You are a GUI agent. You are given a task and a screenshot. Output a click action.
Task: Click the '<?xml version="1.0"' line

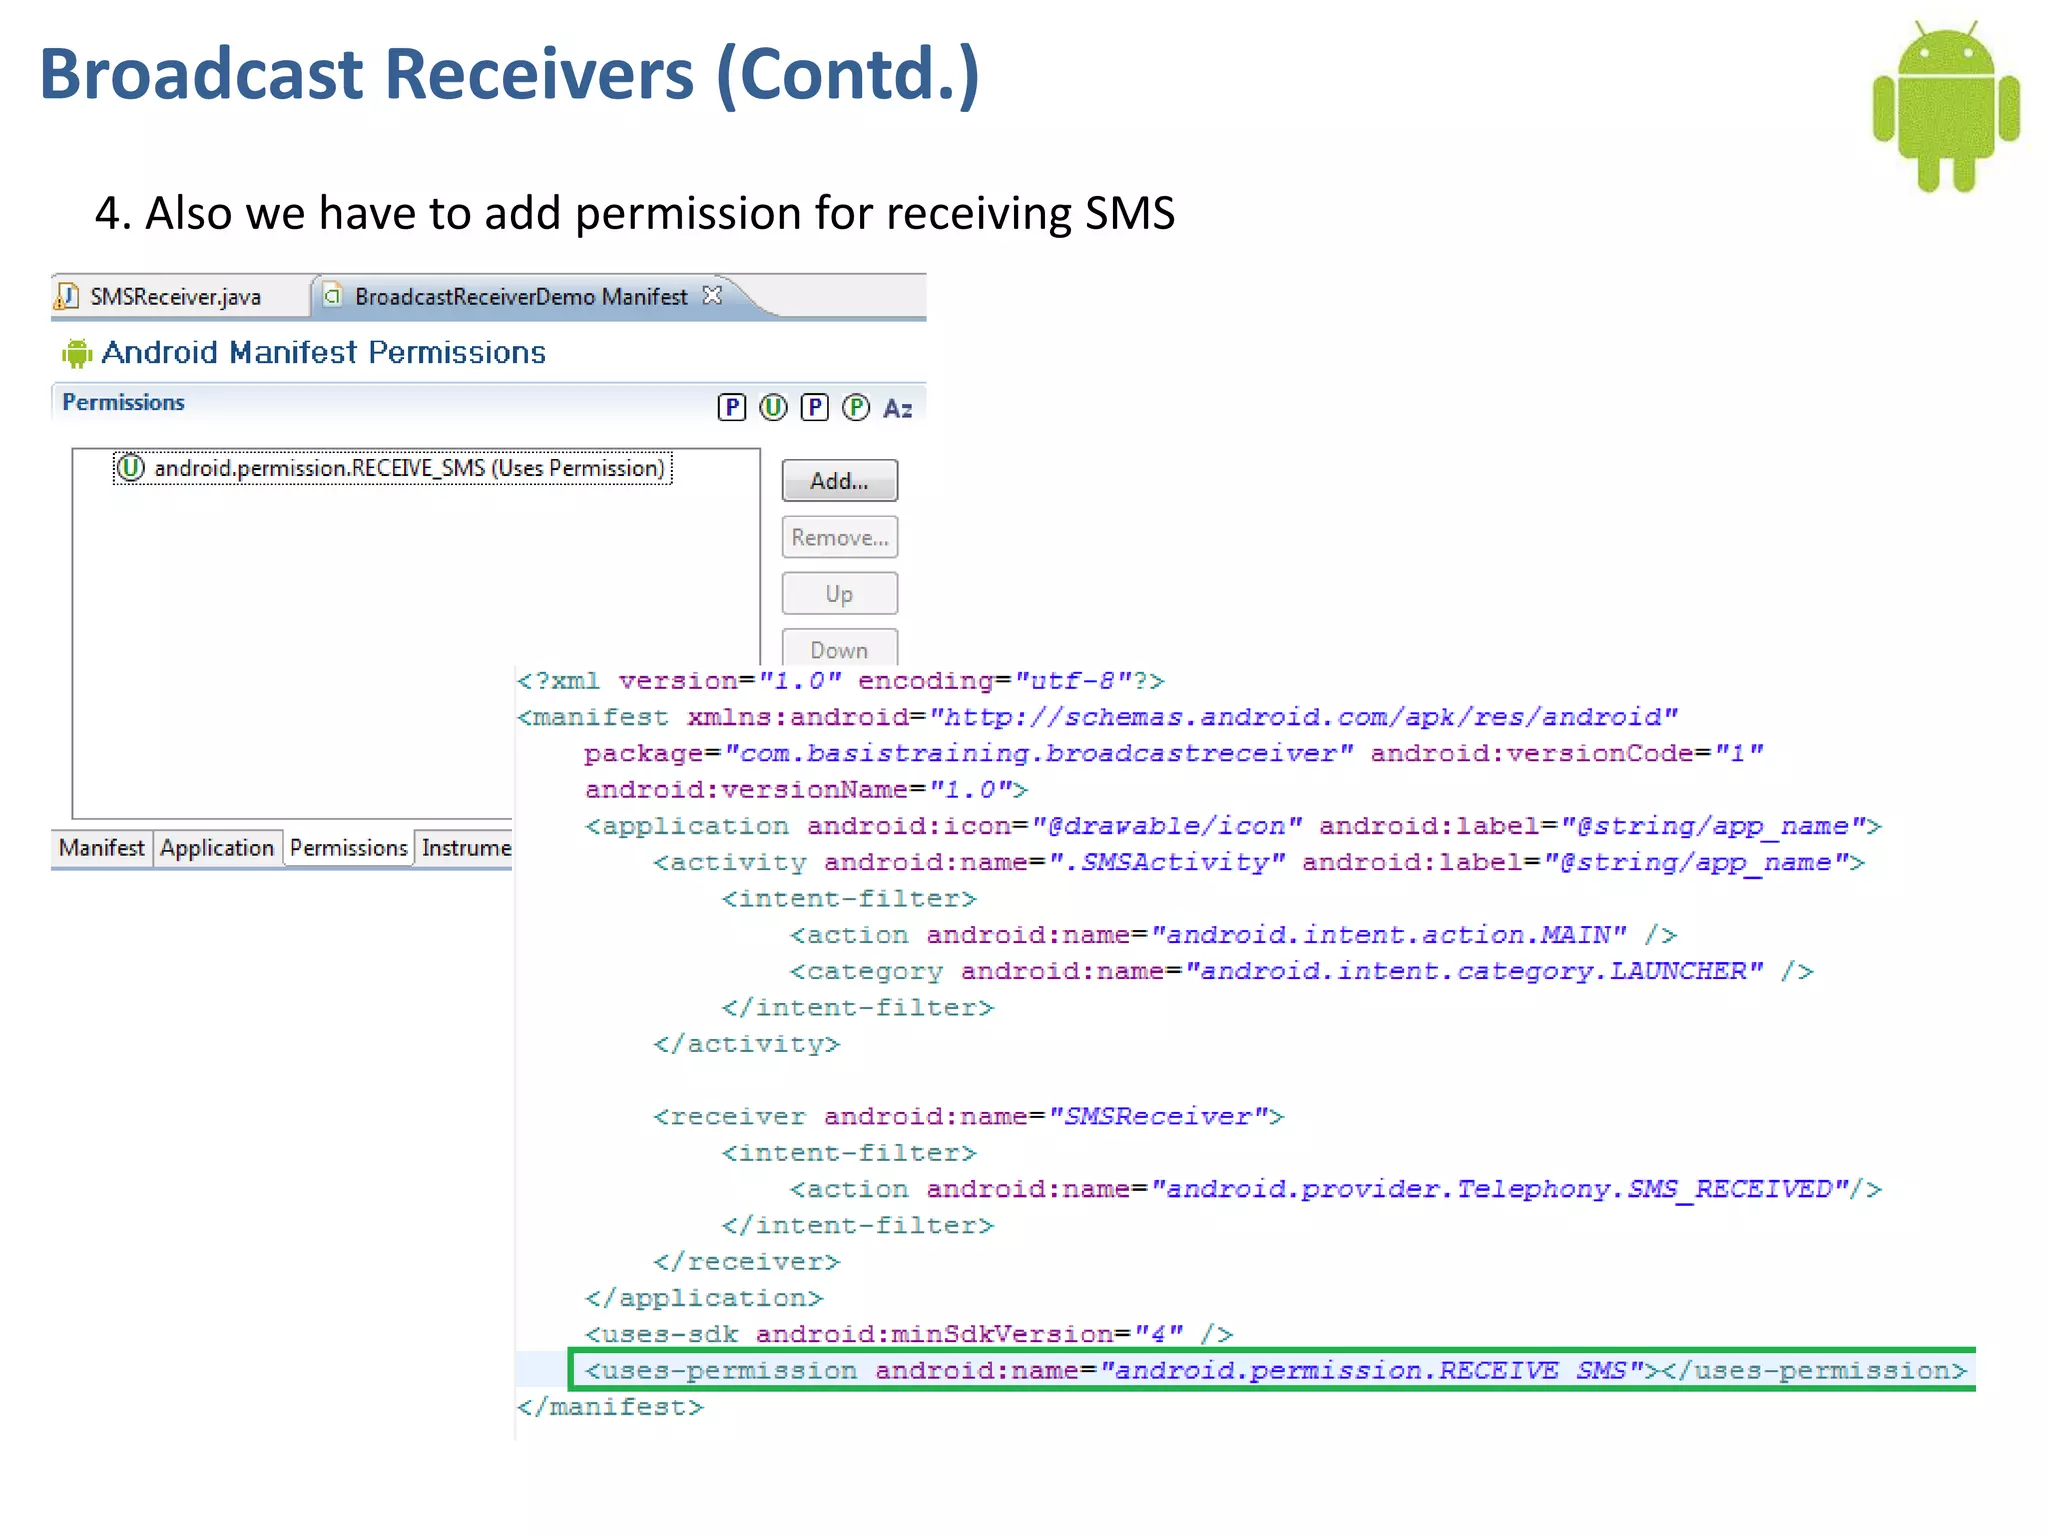(x=841, y=681)
